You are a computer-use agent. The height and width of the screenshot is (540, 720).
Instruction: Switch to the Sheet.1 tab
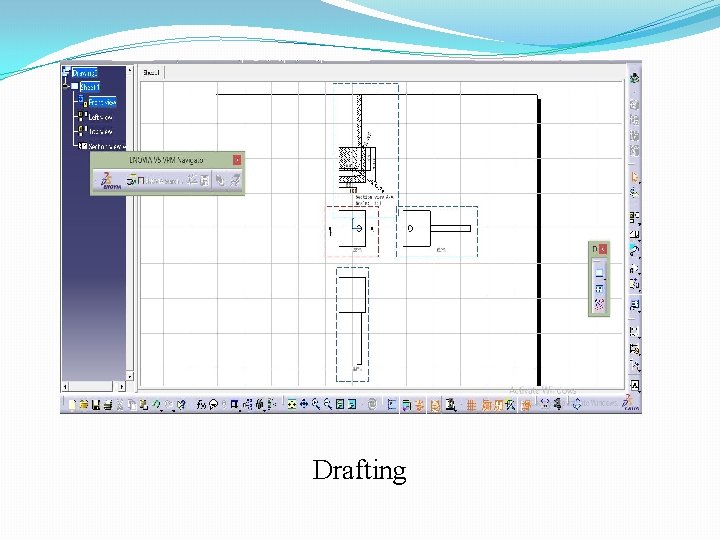pos(151,73)
